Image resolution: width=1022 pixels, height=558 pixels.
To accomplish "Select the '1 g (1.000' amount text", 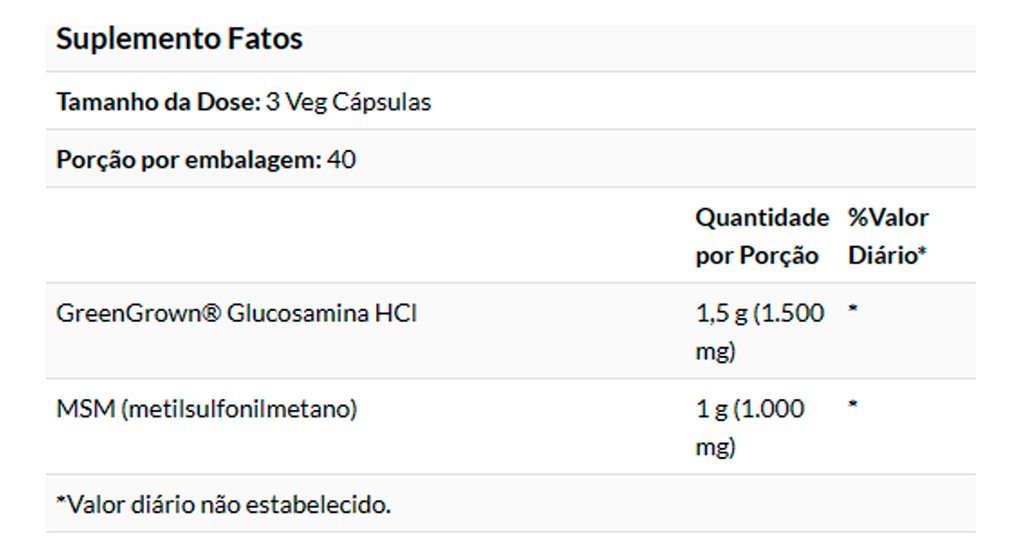I will [x=749, y=409].
